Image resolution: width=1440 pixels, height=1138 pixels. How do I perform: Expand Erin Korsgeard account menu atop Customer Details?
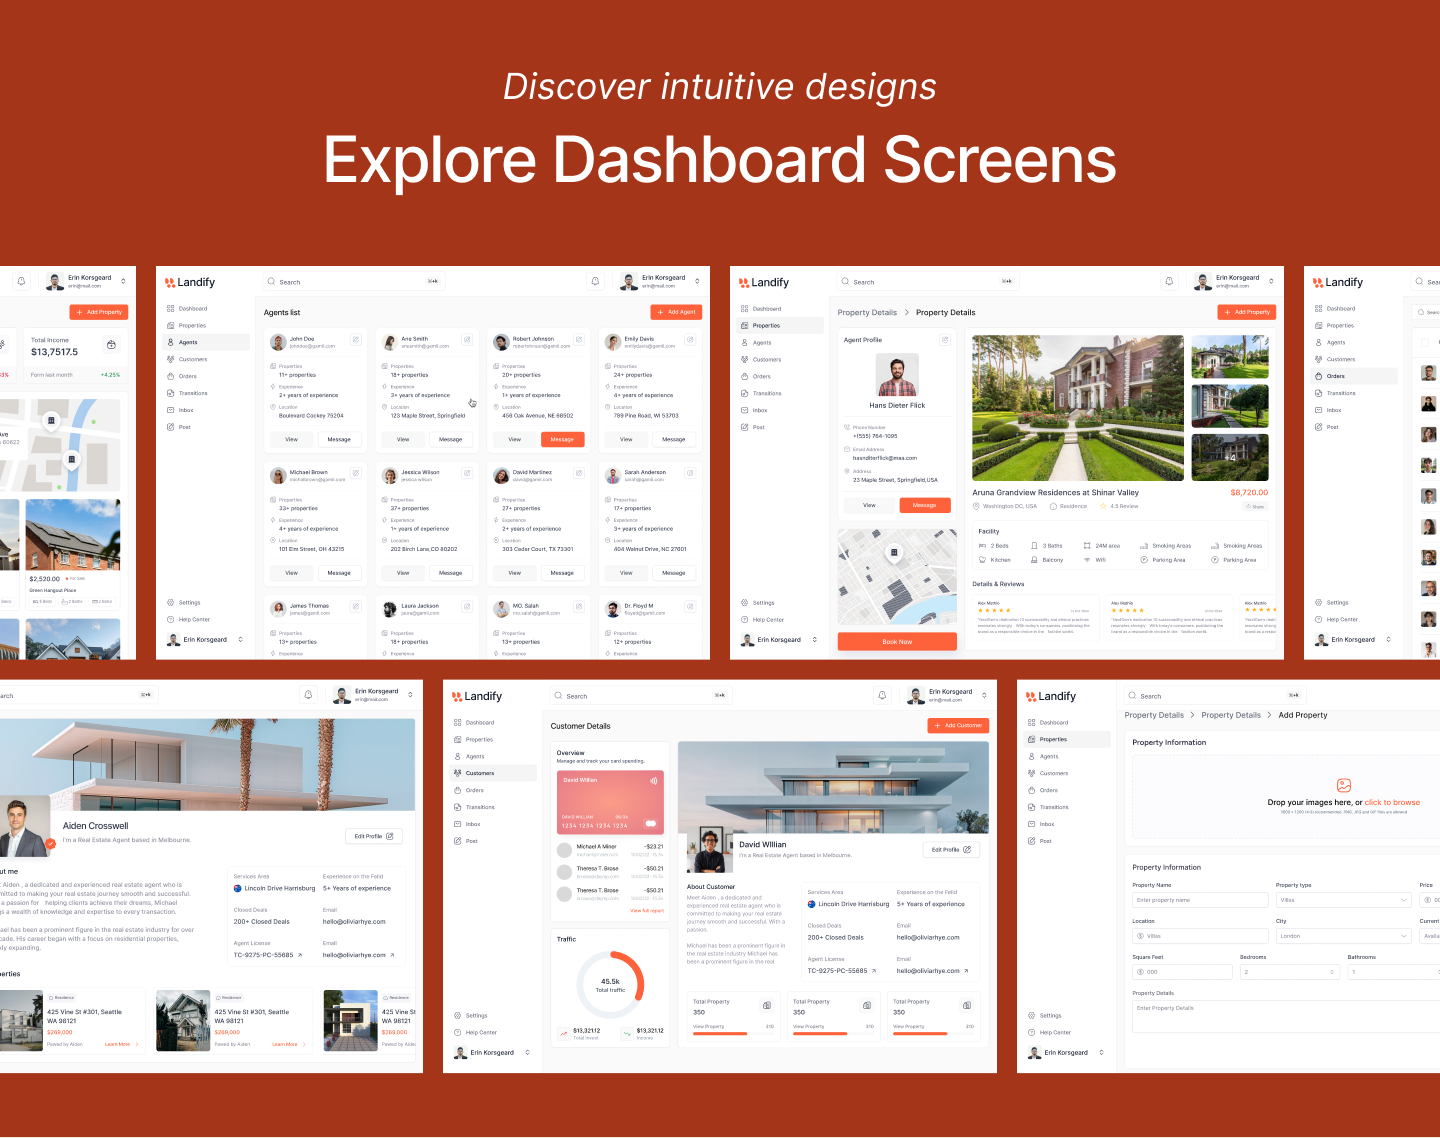click(x=984, y=695)
